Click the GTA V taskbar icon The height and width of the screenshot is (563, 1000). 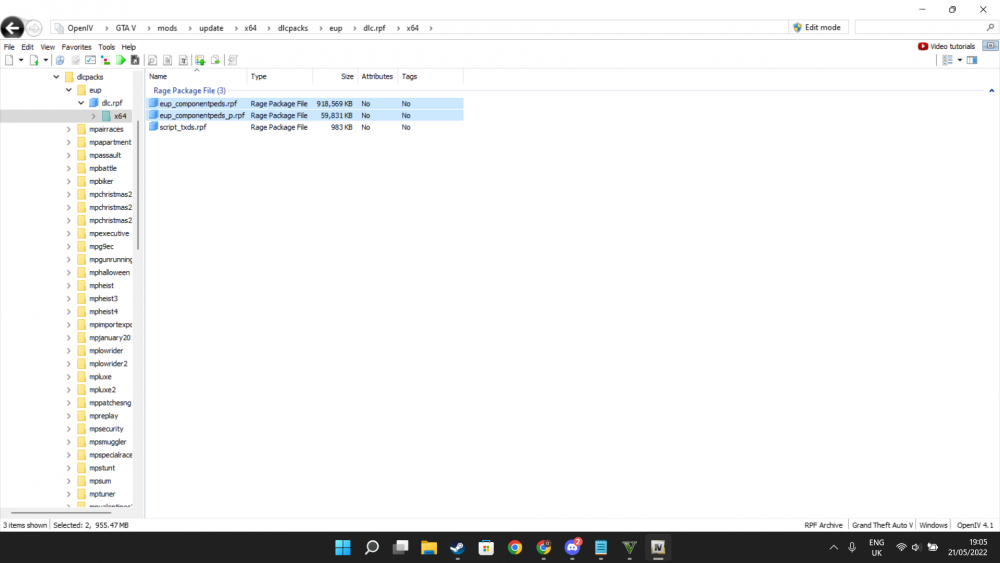629,547
